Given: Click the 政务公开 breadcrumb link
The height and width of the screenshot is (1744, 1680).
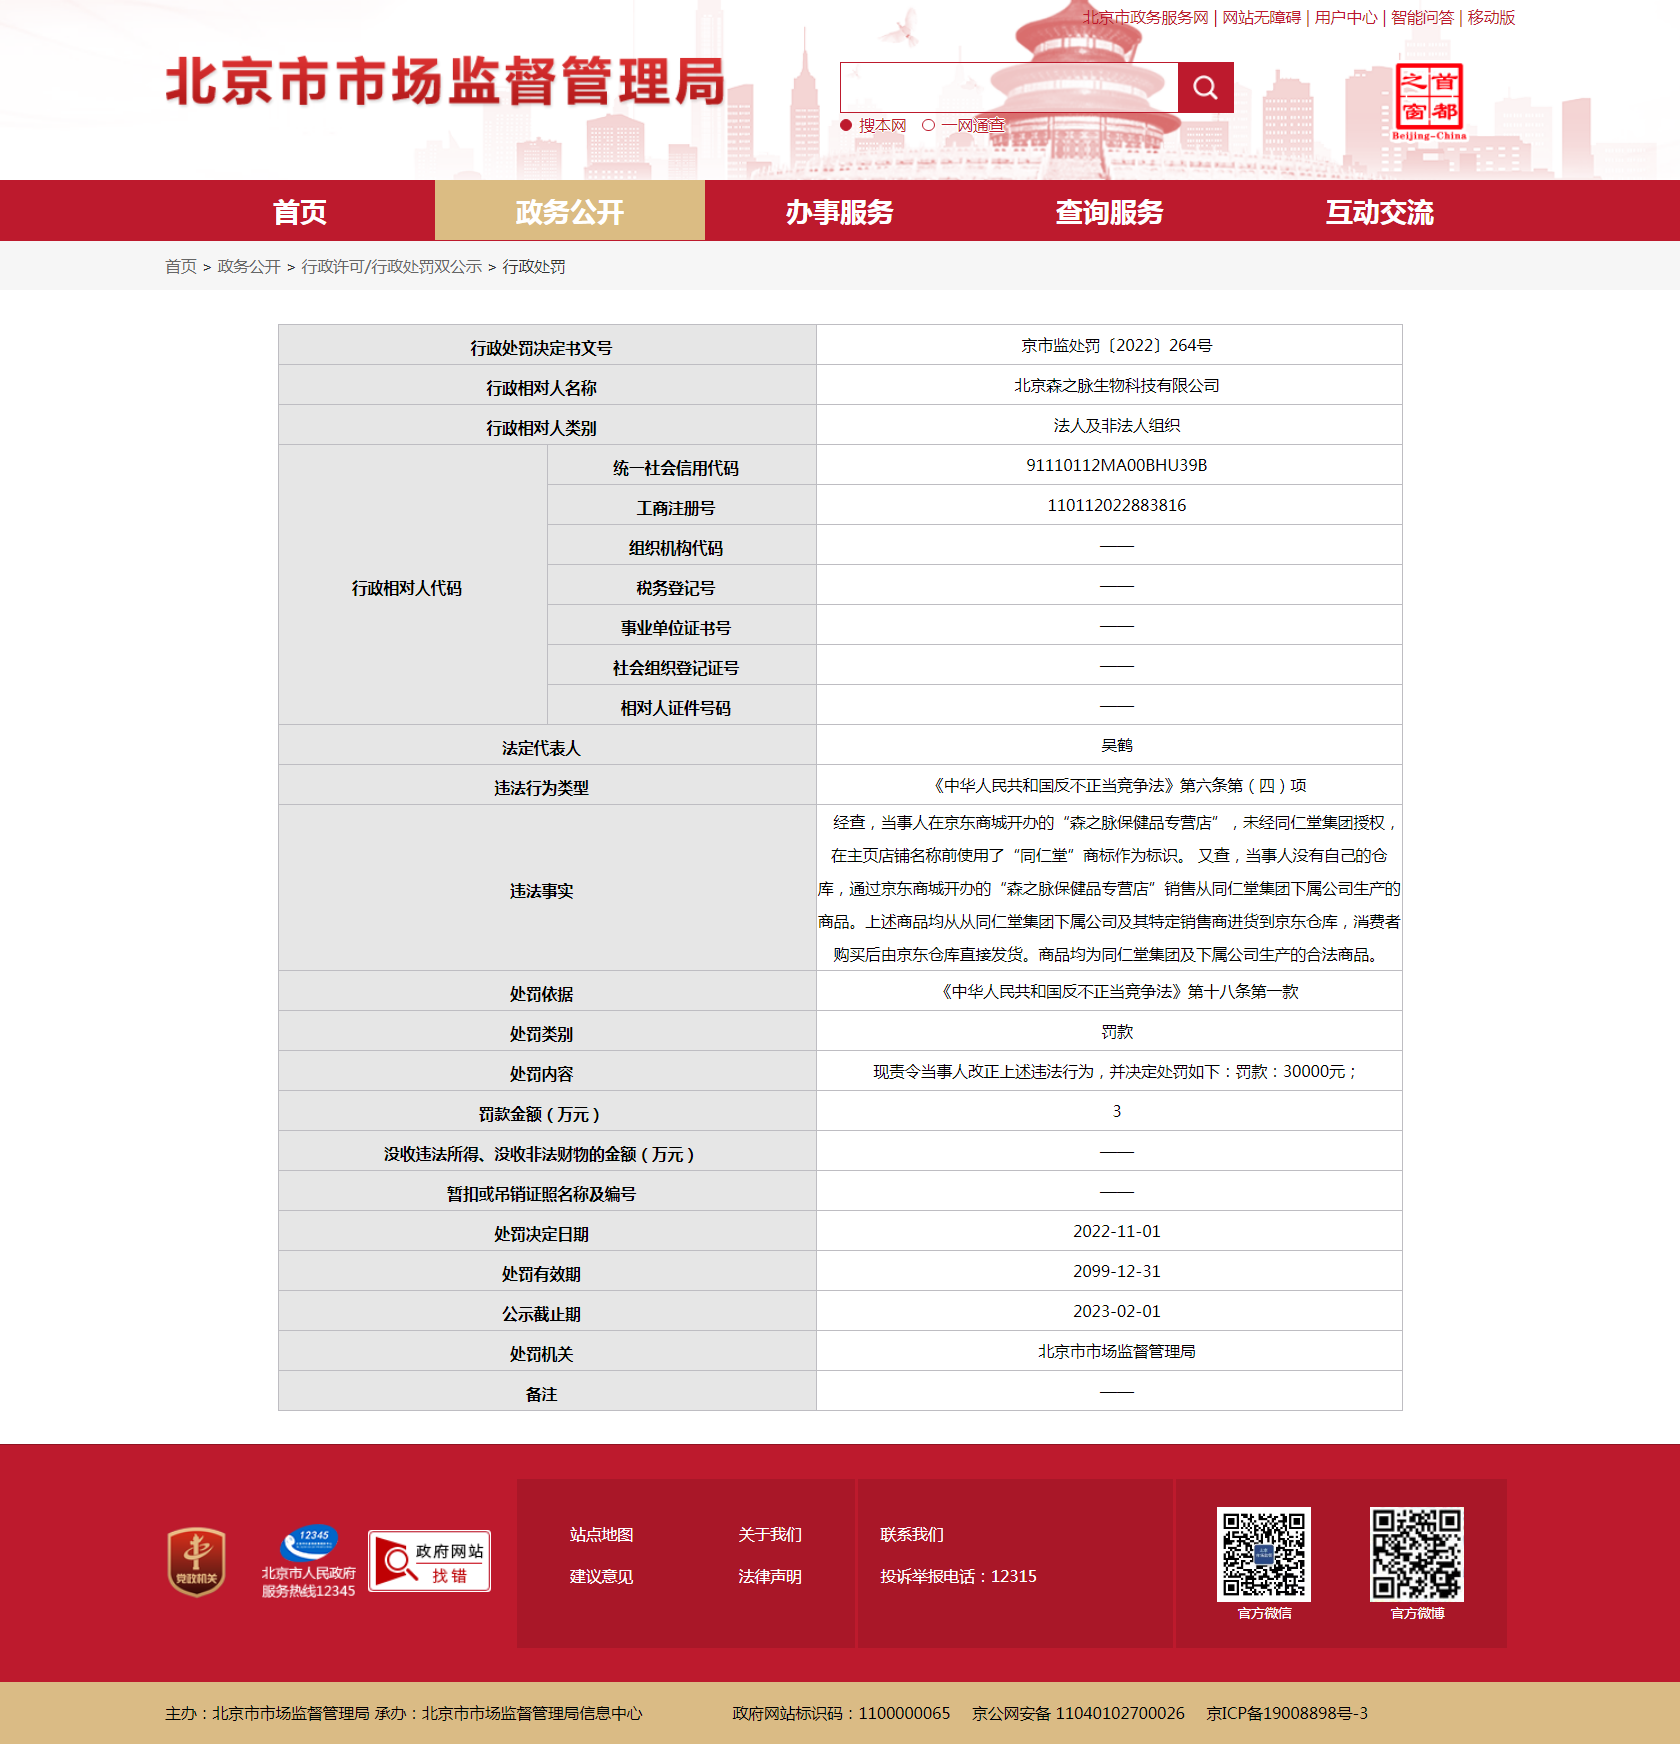Looking at the screenshot, I should [x=249, y=266].
